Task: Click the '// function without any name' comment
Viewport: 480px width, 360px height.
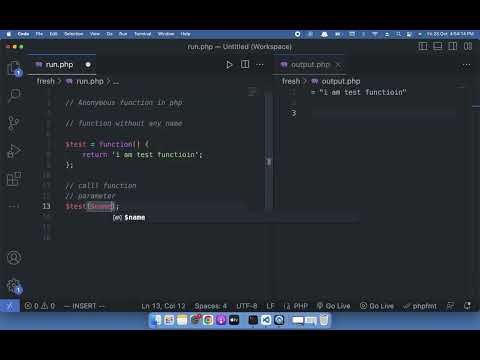Action: tap(124, 123)
